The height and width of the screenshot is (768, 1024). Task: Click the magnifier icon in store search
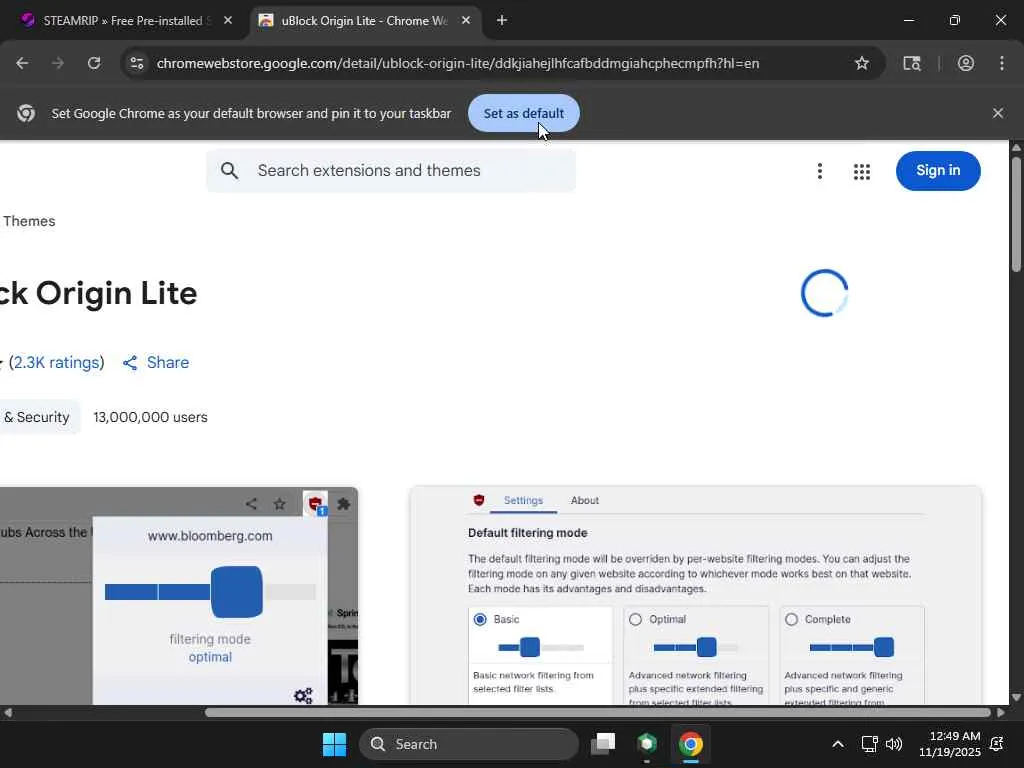click(229, 170)
